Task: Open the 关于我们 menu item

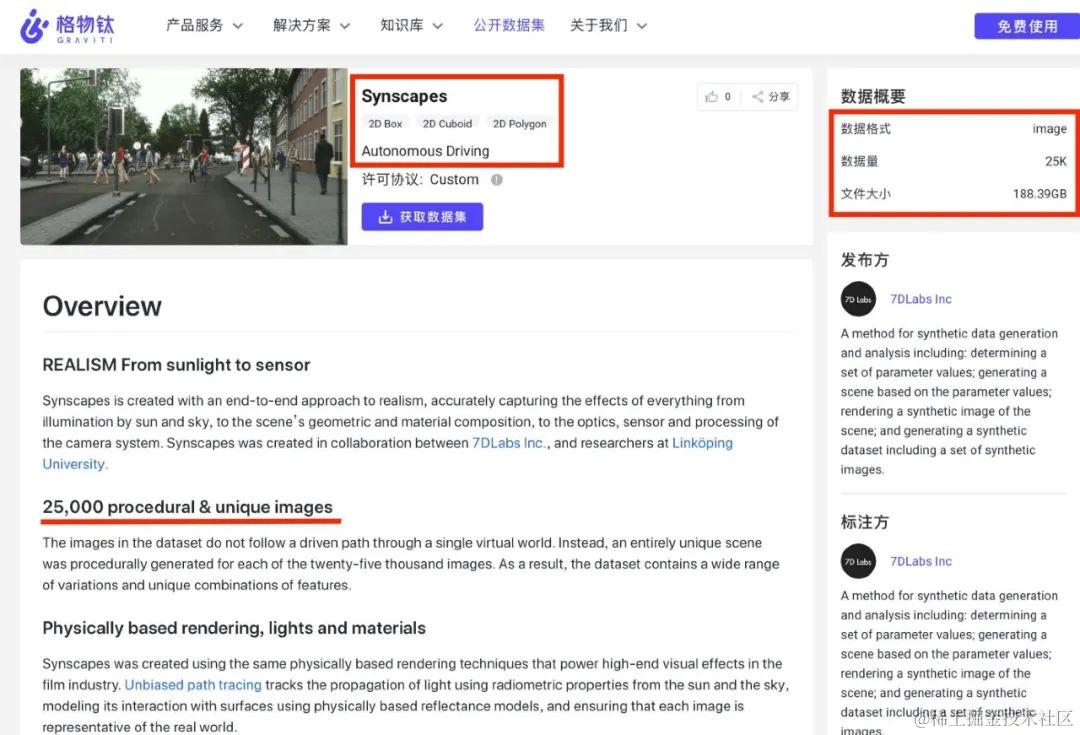Action: (599, 25)
